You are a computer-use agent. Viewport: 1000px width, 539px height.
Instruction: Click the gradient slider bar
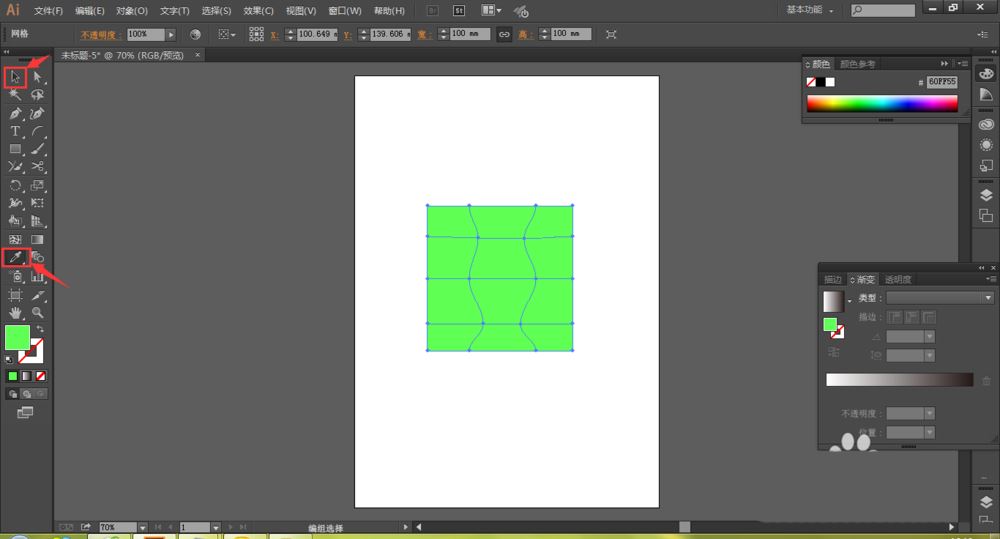pos(899,380)
